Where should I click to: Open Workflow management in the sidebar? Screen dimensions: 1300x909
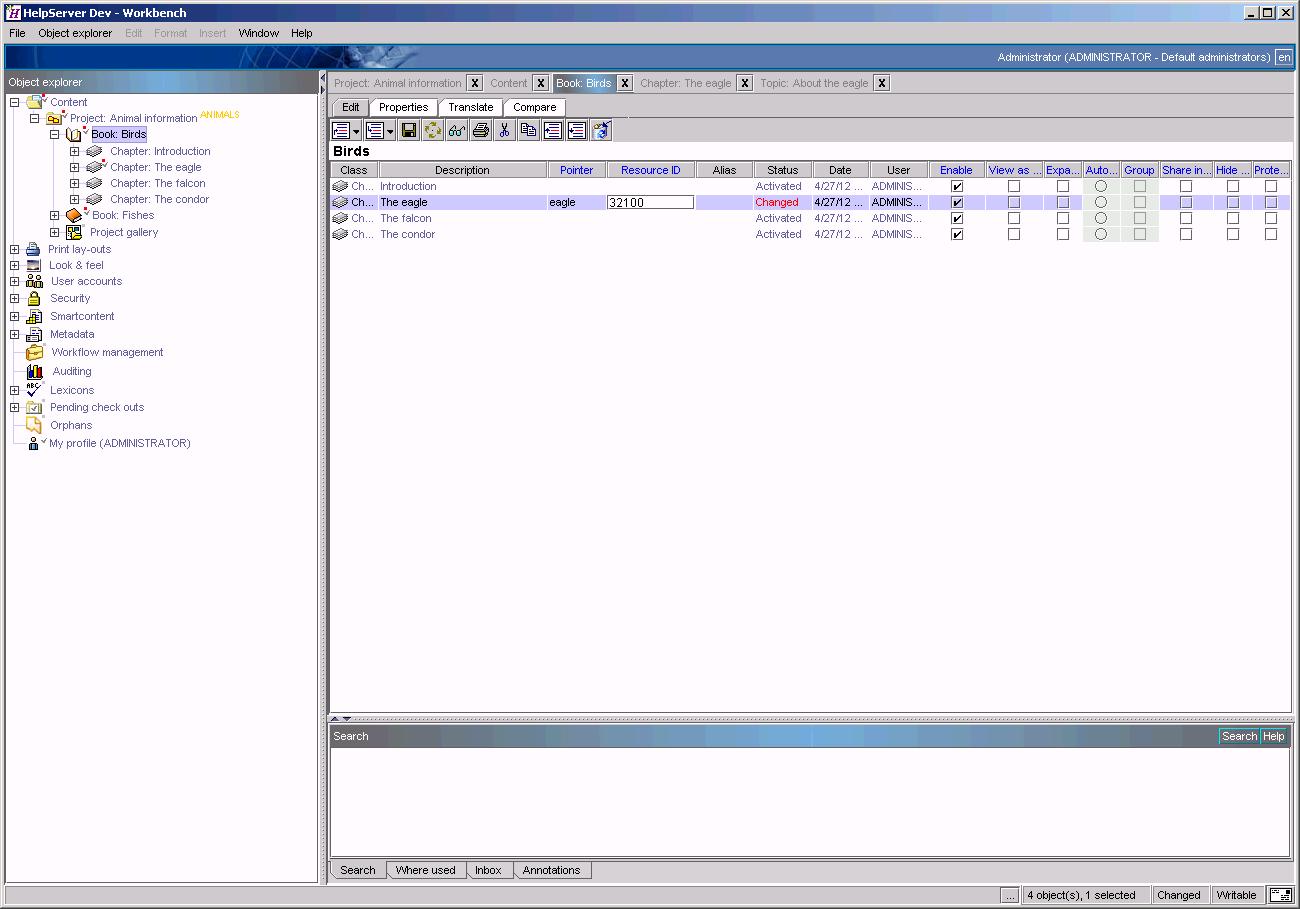pos(106,352)
